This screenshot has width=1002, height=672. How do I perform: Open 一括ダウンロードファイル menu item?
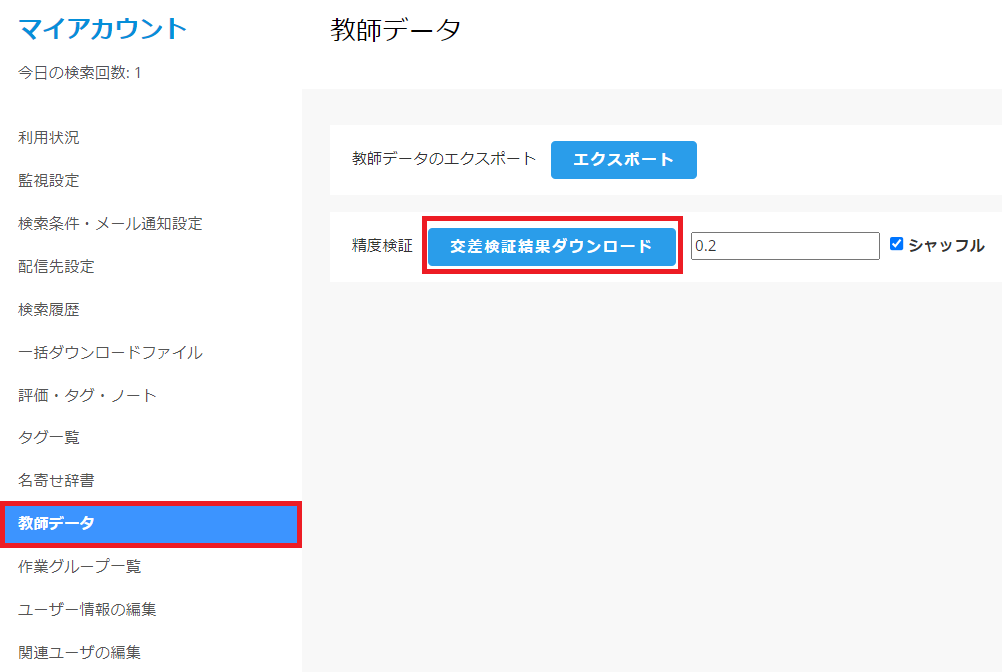point(110,353)
